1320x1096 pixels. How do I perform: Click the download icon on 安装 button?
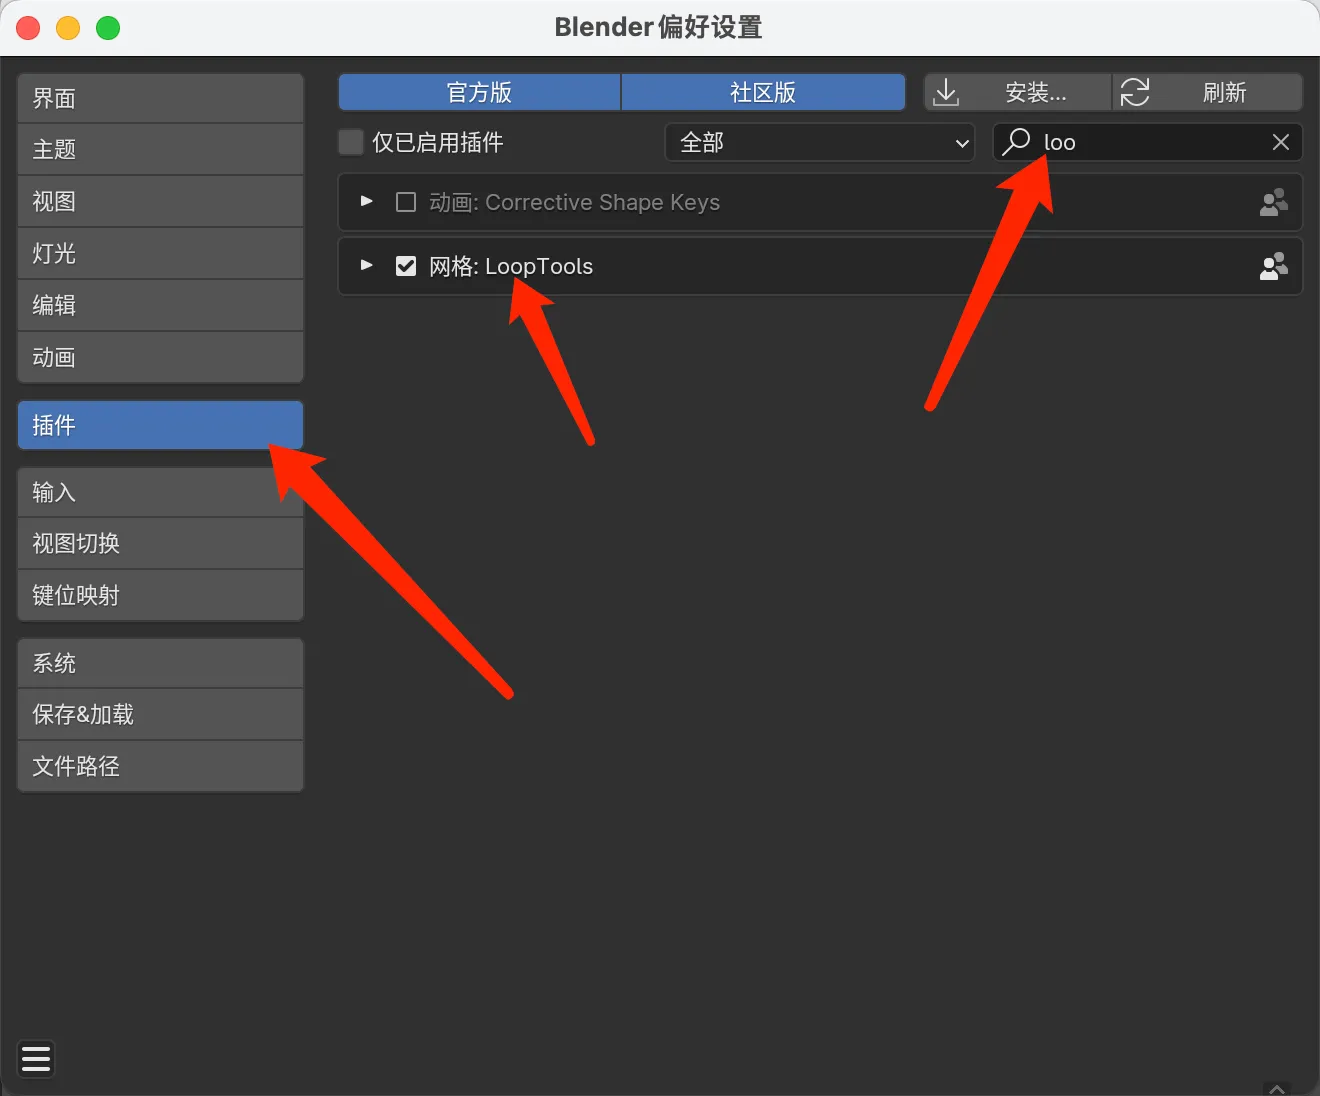[946, 93]
